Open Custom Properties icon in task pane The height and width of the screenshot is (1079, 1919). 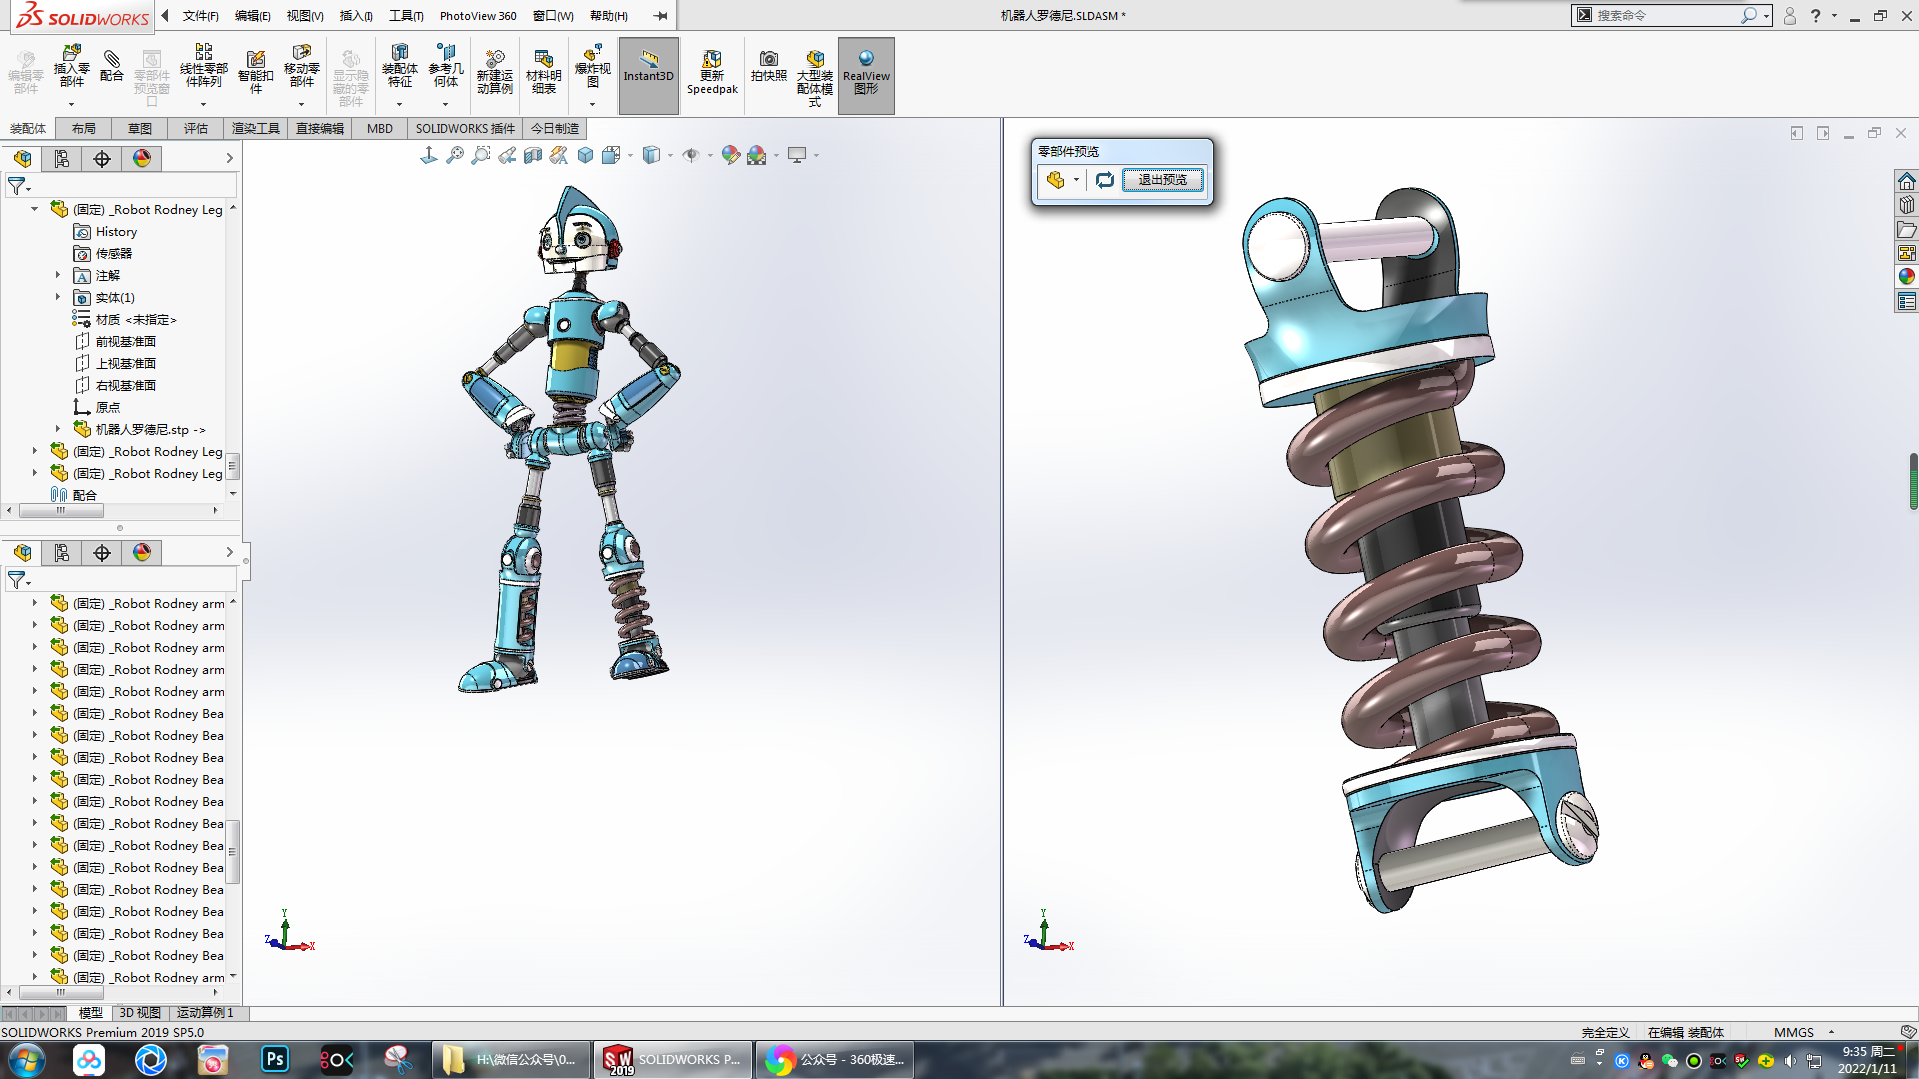click(x=1907, y=301)
